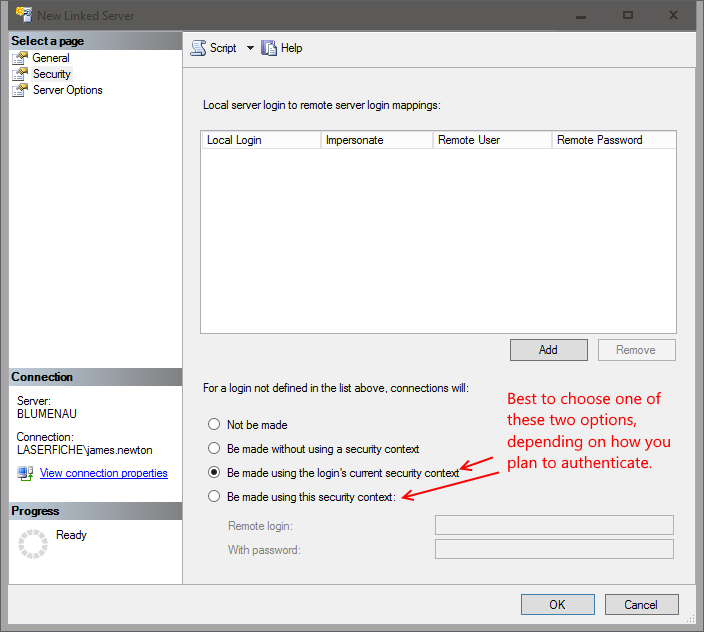Click the Security page icon
Image resolution: width=704 pixels, height=632 pixels.
20,74
